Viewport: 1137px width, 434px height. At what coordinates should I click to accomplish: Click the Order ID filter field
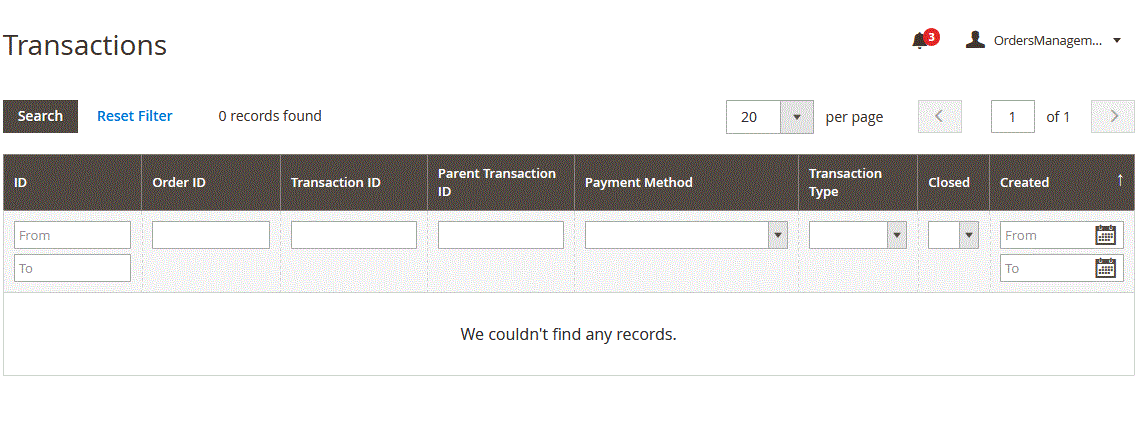pyautogui.click(x=211, y=235)
